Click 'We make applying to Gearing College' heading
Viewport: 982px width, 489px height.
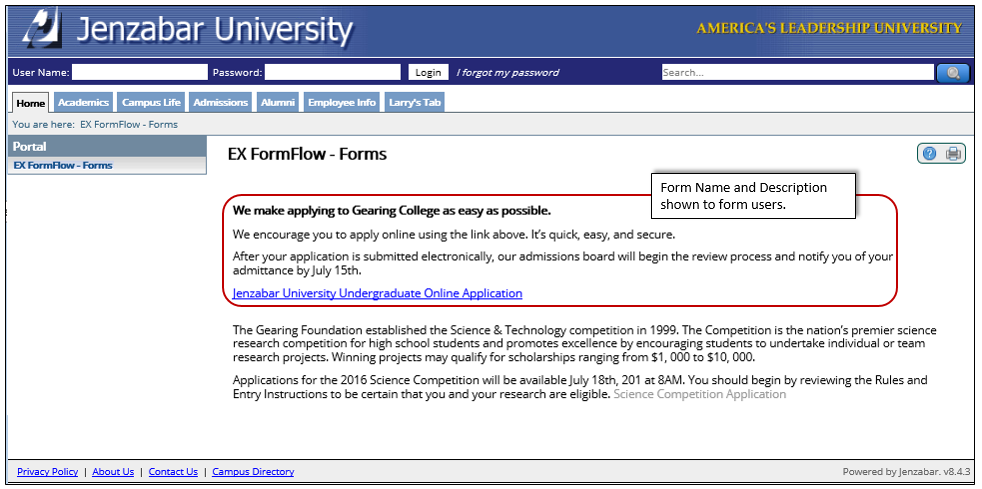[392, 210]
